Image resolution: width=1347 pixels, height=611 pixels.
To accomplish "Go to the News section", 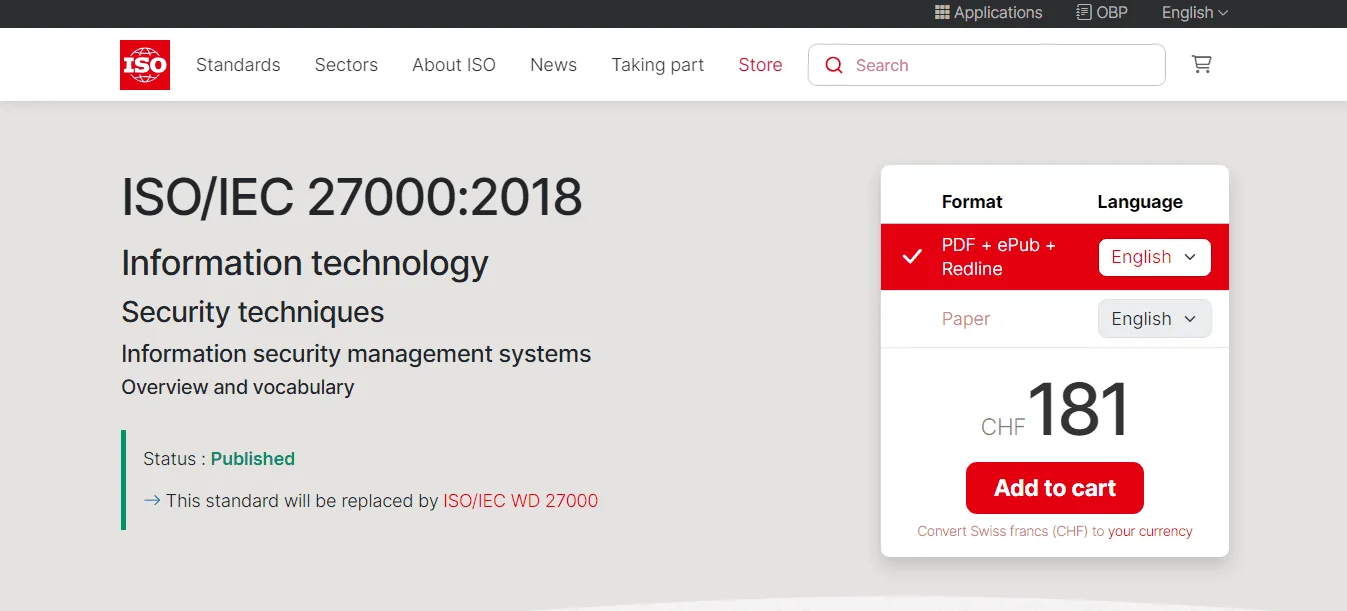I will [553, 65].
